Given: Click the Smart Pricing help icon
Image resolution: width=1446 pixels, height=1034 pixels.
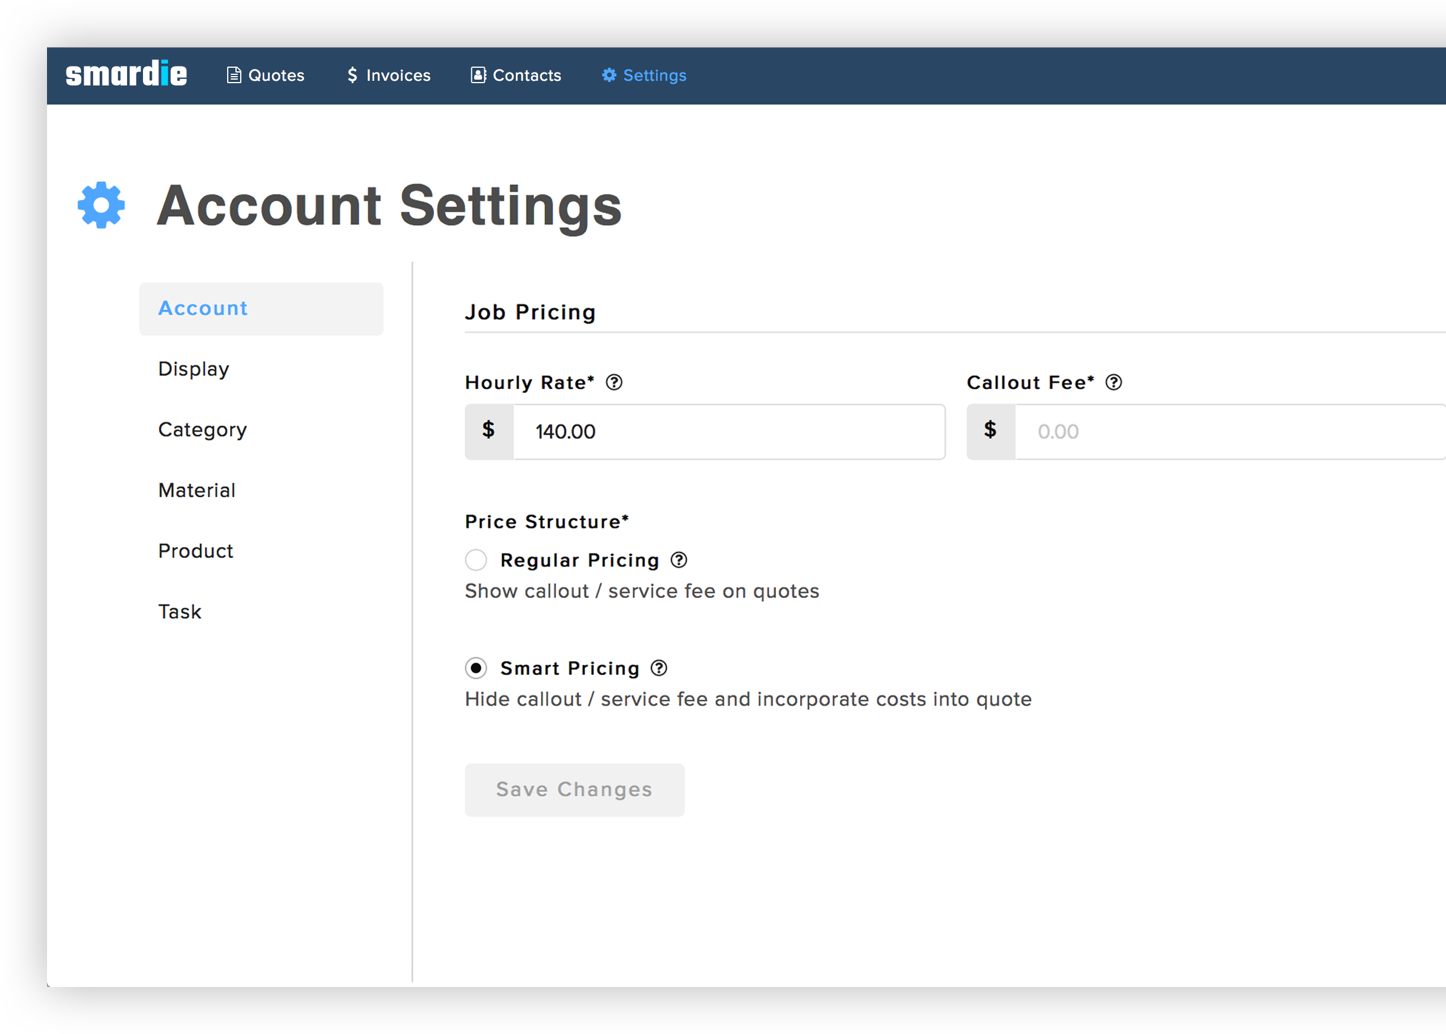Looking at the screenshot, I should (x=659, y=668).
